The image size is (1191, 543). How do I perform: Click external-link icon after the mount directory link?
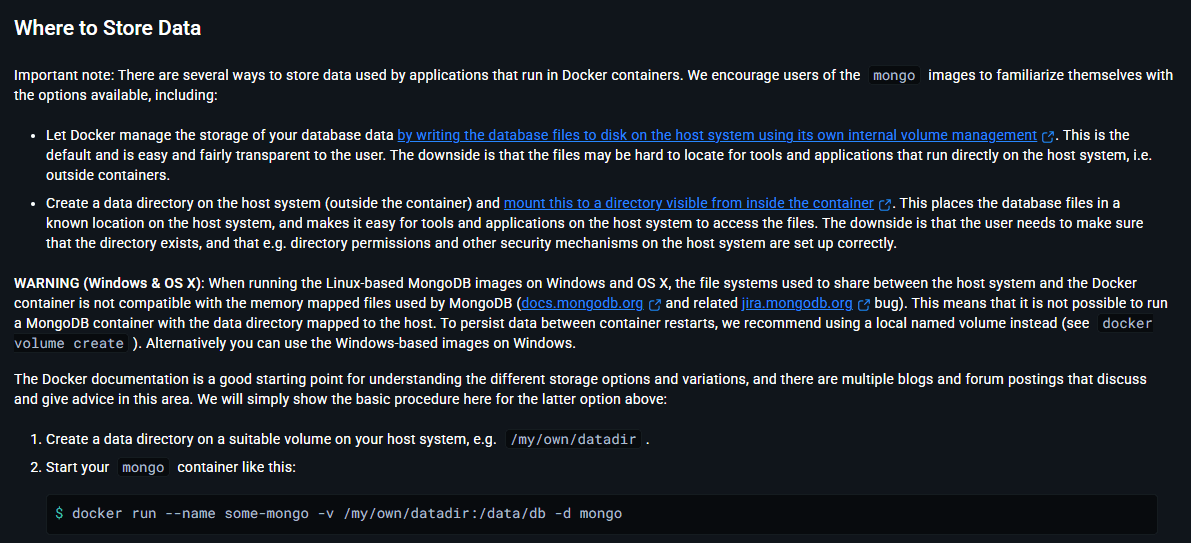[x=885, y=204]
